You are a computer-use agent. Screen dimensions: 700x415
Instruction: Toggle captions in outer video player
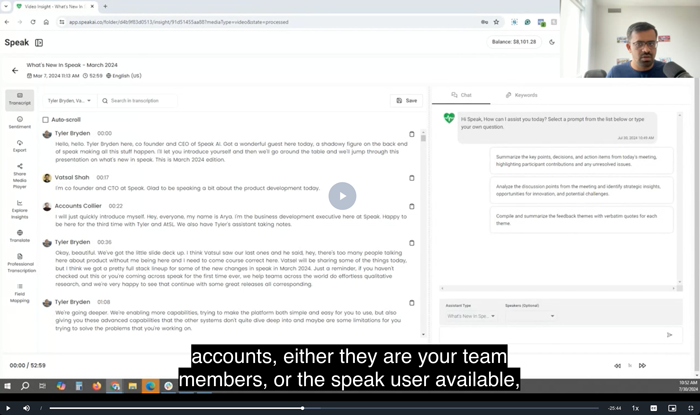tap(654, 408)
